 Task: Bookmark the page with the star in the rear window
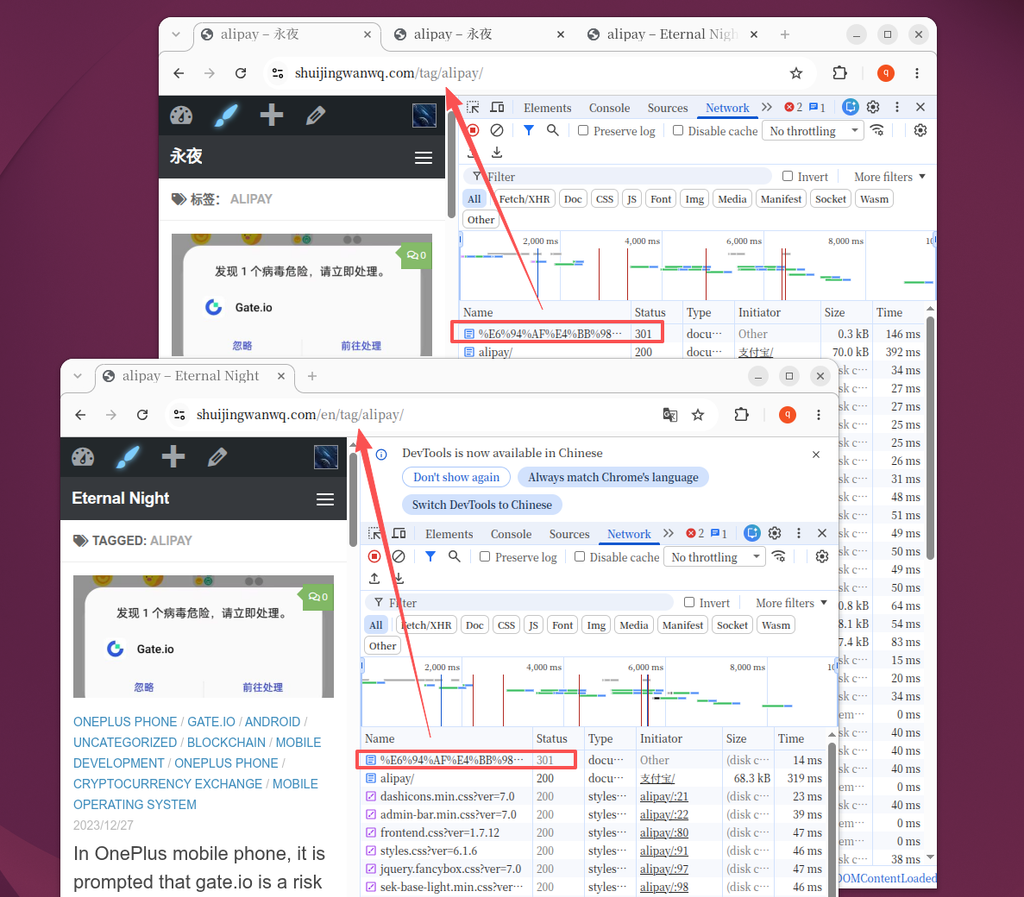click(x=796, y=73)
